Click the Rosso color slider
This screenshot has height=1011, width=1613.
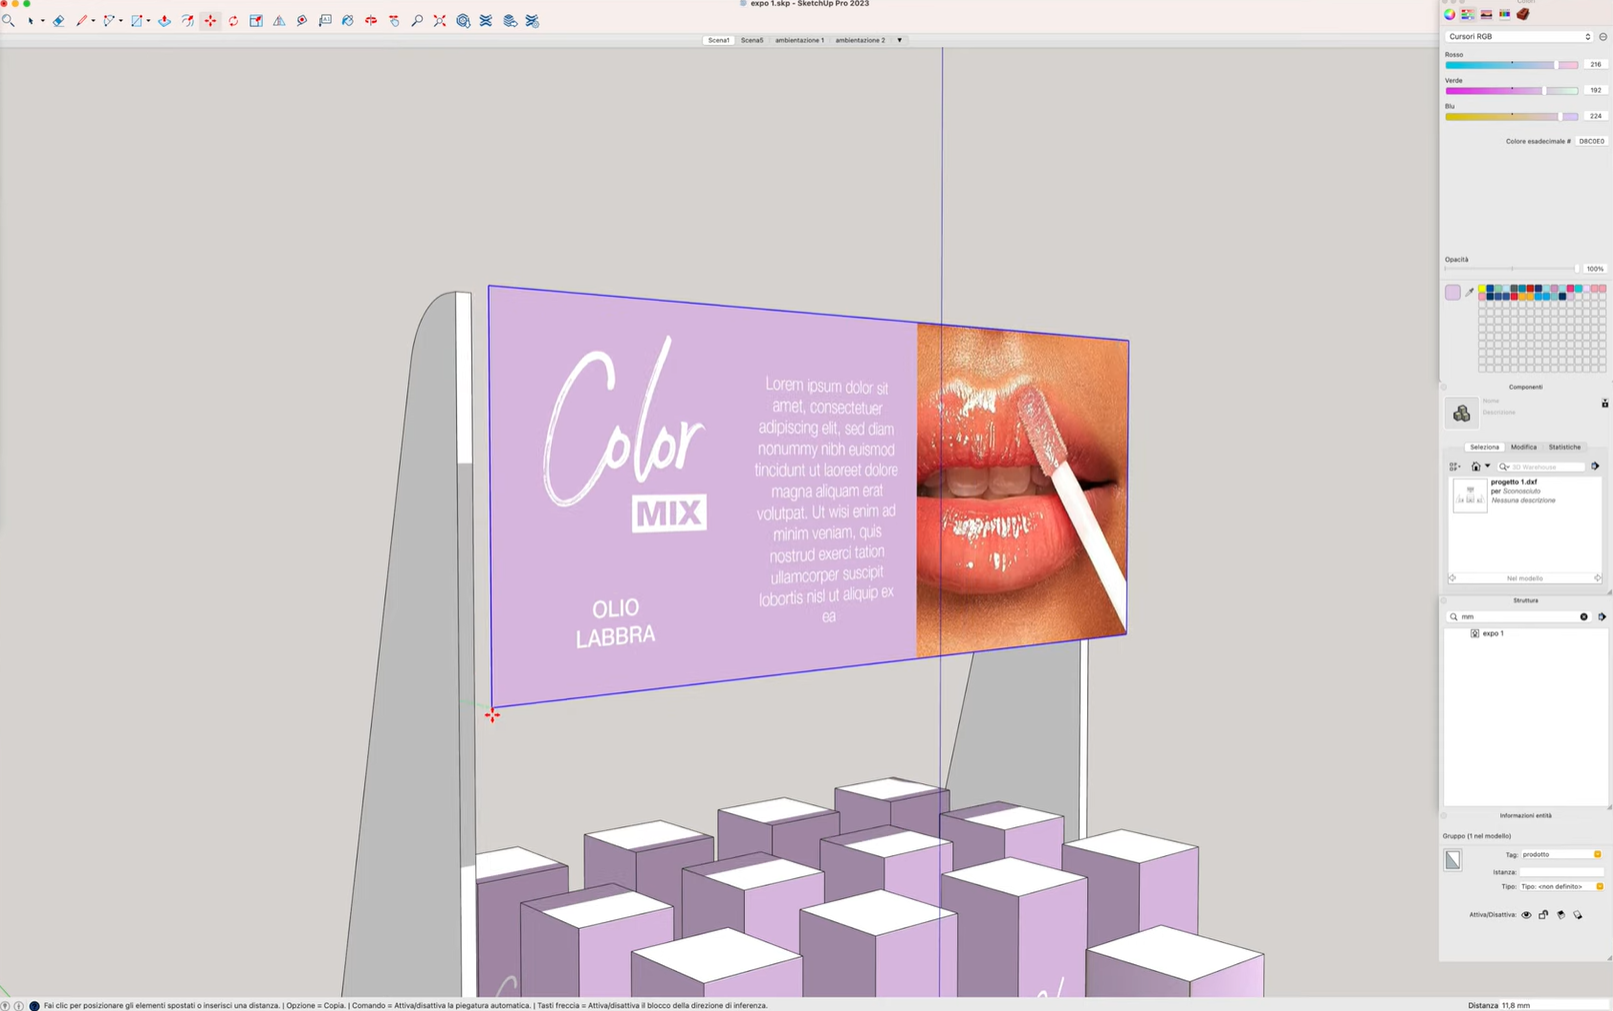[x=1510, y=65]
